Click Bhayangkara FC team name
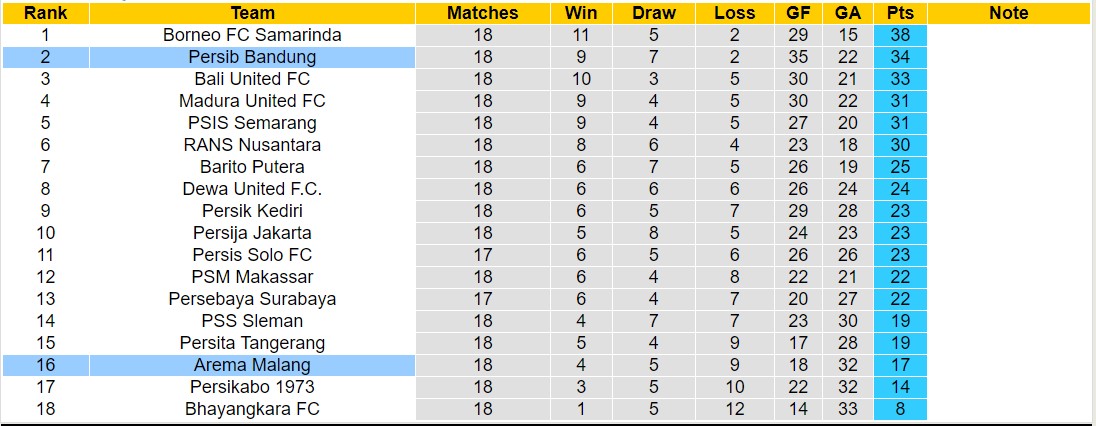 click(252, 409)
